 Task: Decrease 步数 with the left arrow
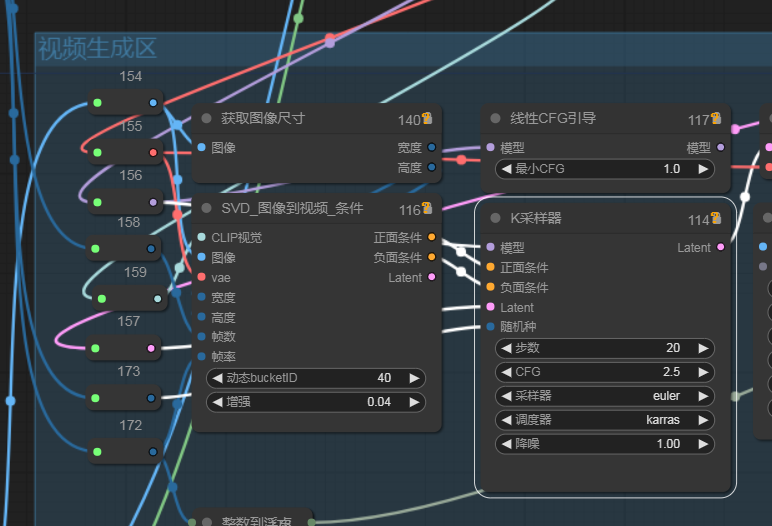[506, 348]
